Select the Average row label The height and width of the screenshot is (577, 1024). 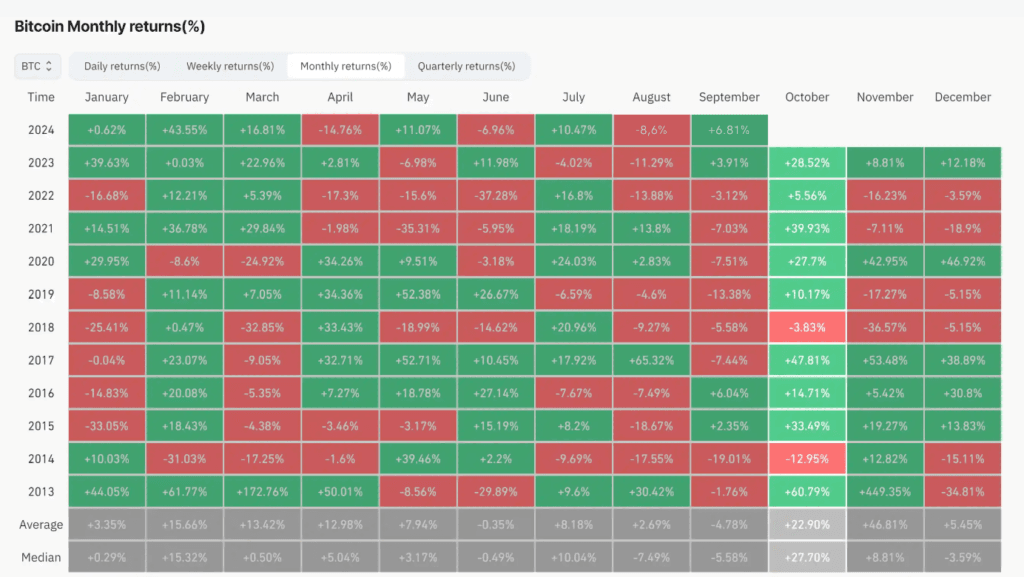(x=40, y=525)
